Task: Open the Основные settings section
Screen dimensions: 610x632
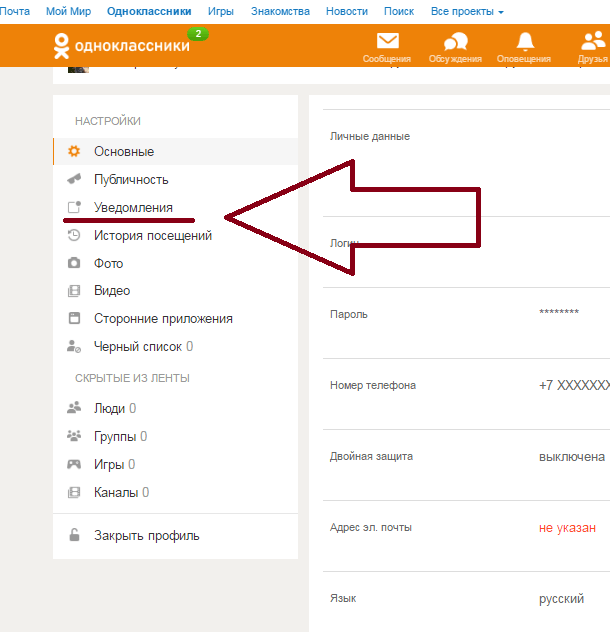Action: (175, 152)
